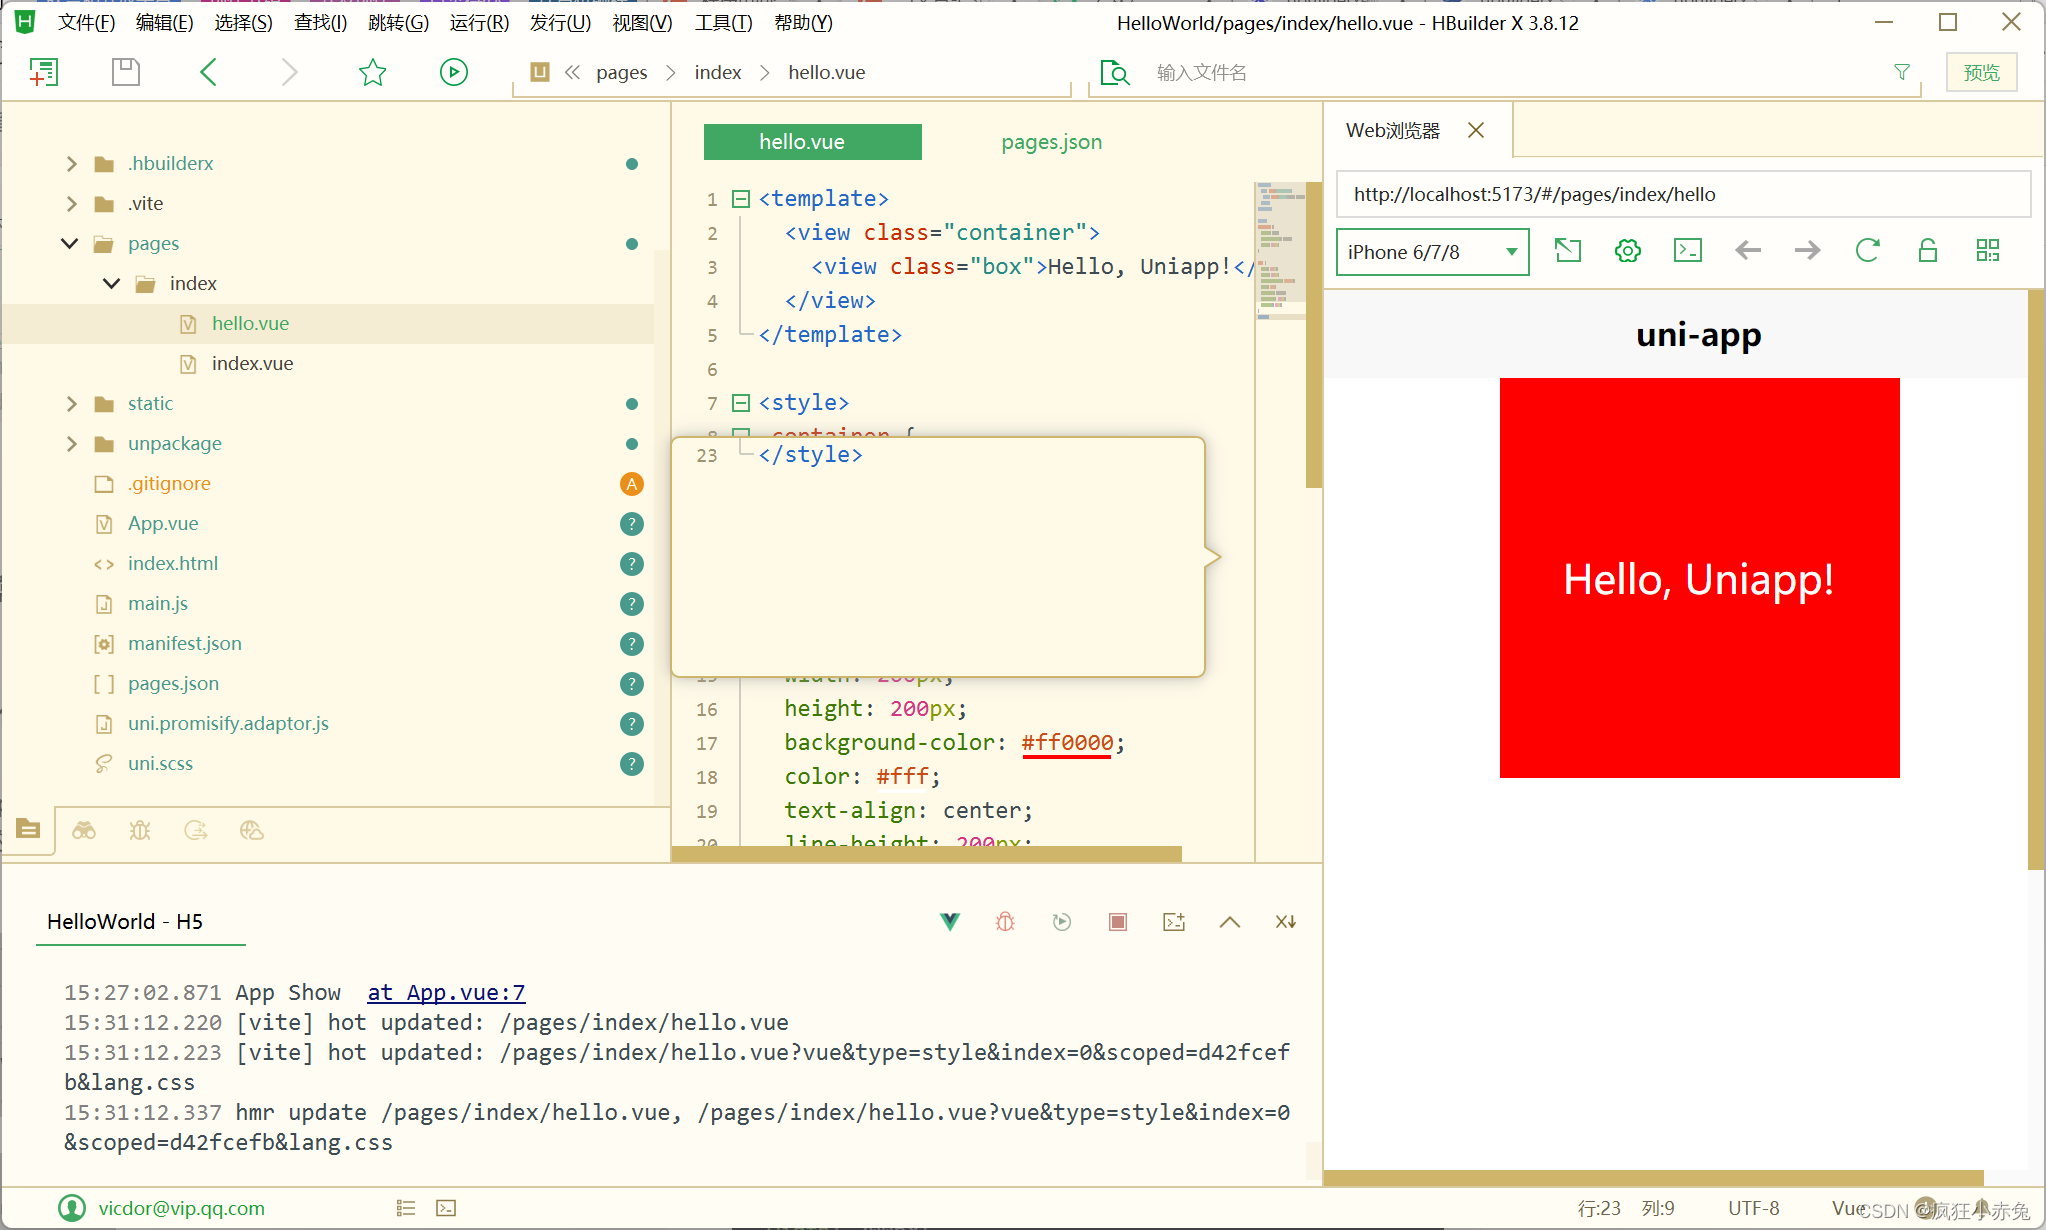Click the browser forward arrow
Screen dimensions: 2046x1230
click(x=1808, y=250)
